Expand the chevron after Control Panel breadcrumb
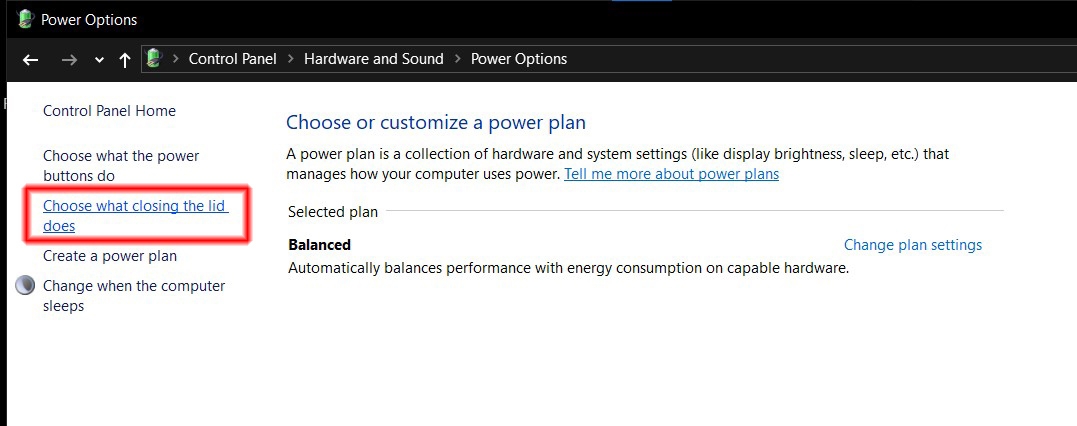 (x=291, y=59)
